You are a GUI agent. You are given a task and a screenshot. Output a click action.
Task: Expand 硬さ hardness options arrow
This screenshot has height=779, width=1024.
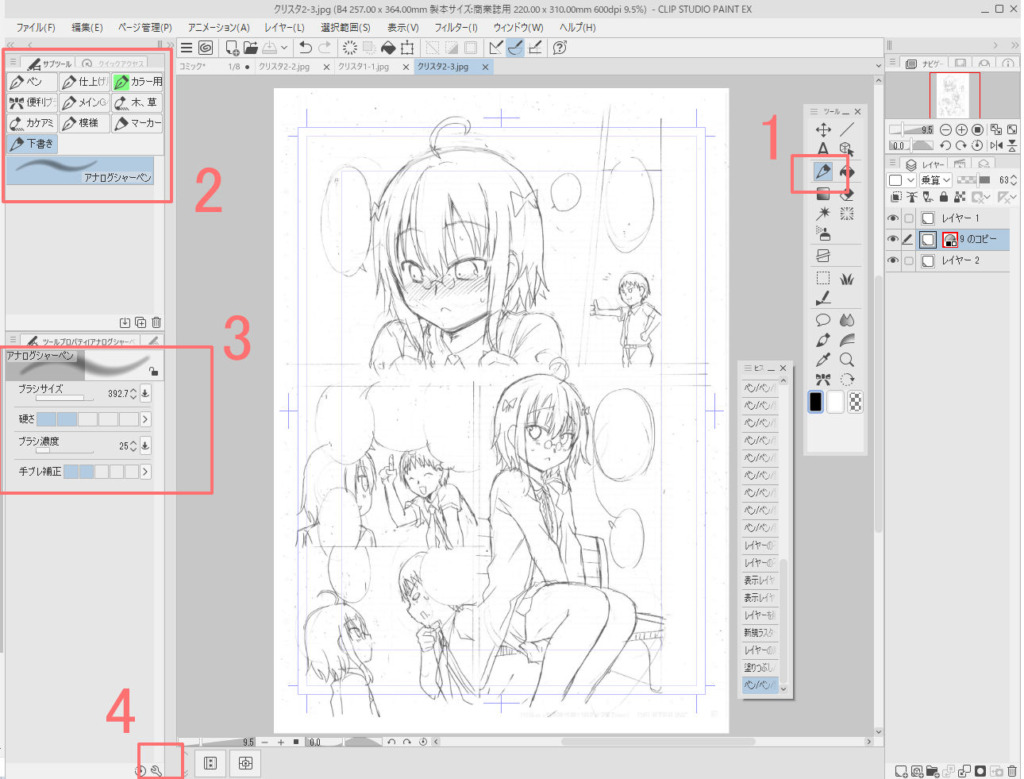146,419
